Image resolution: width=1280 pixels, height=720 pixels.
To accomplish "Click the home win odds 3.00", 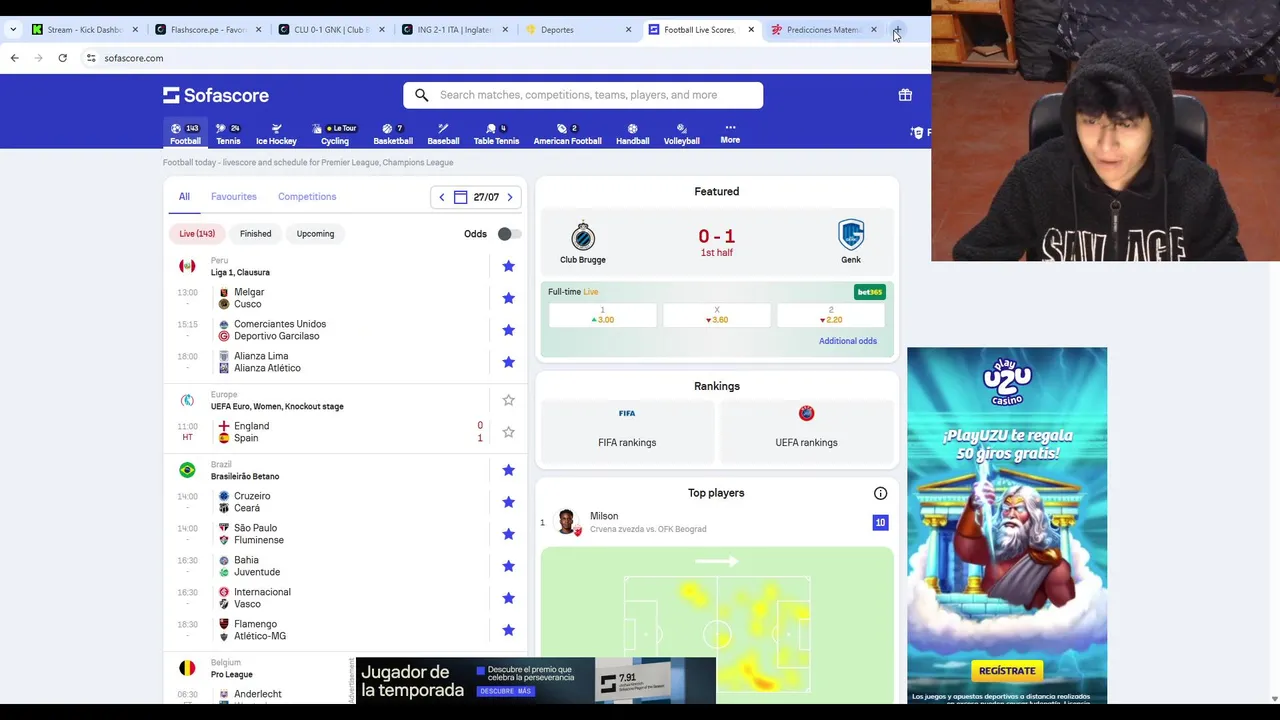I will (x=602, y=315).
